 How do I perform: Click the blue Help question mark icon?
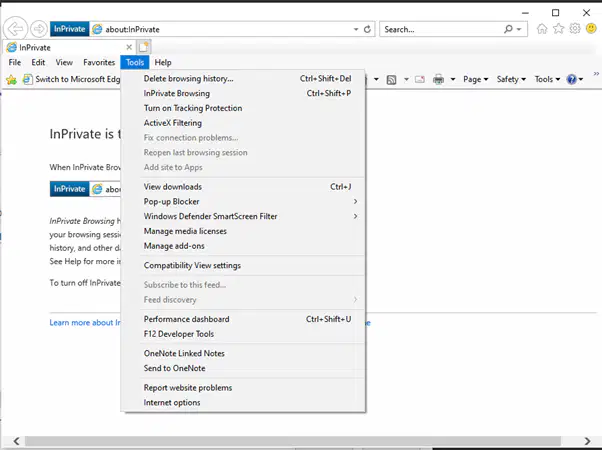click(x=571, y=79)
